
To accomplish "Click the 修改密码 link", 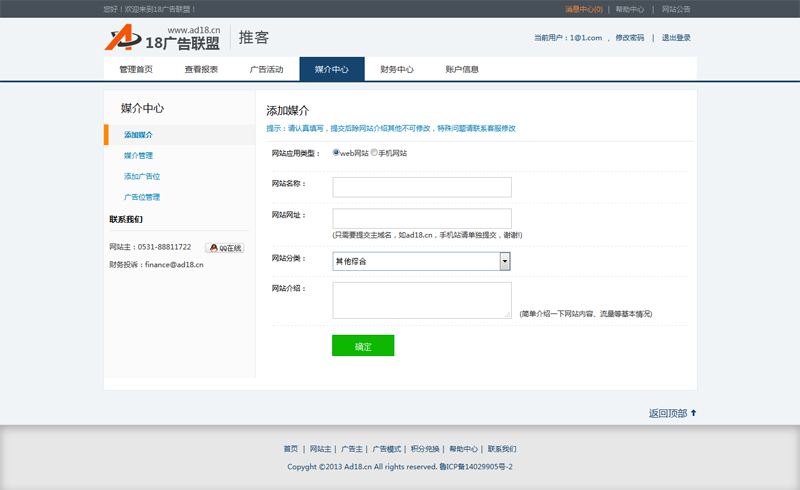I will coord(629,38).
